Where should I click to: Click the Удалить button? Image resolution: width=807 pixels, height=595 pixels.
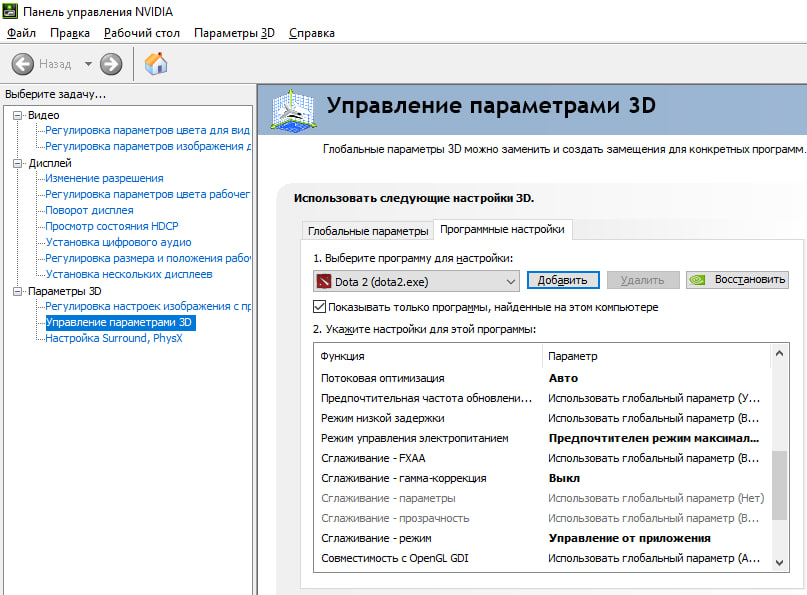(x=643, y=280)
